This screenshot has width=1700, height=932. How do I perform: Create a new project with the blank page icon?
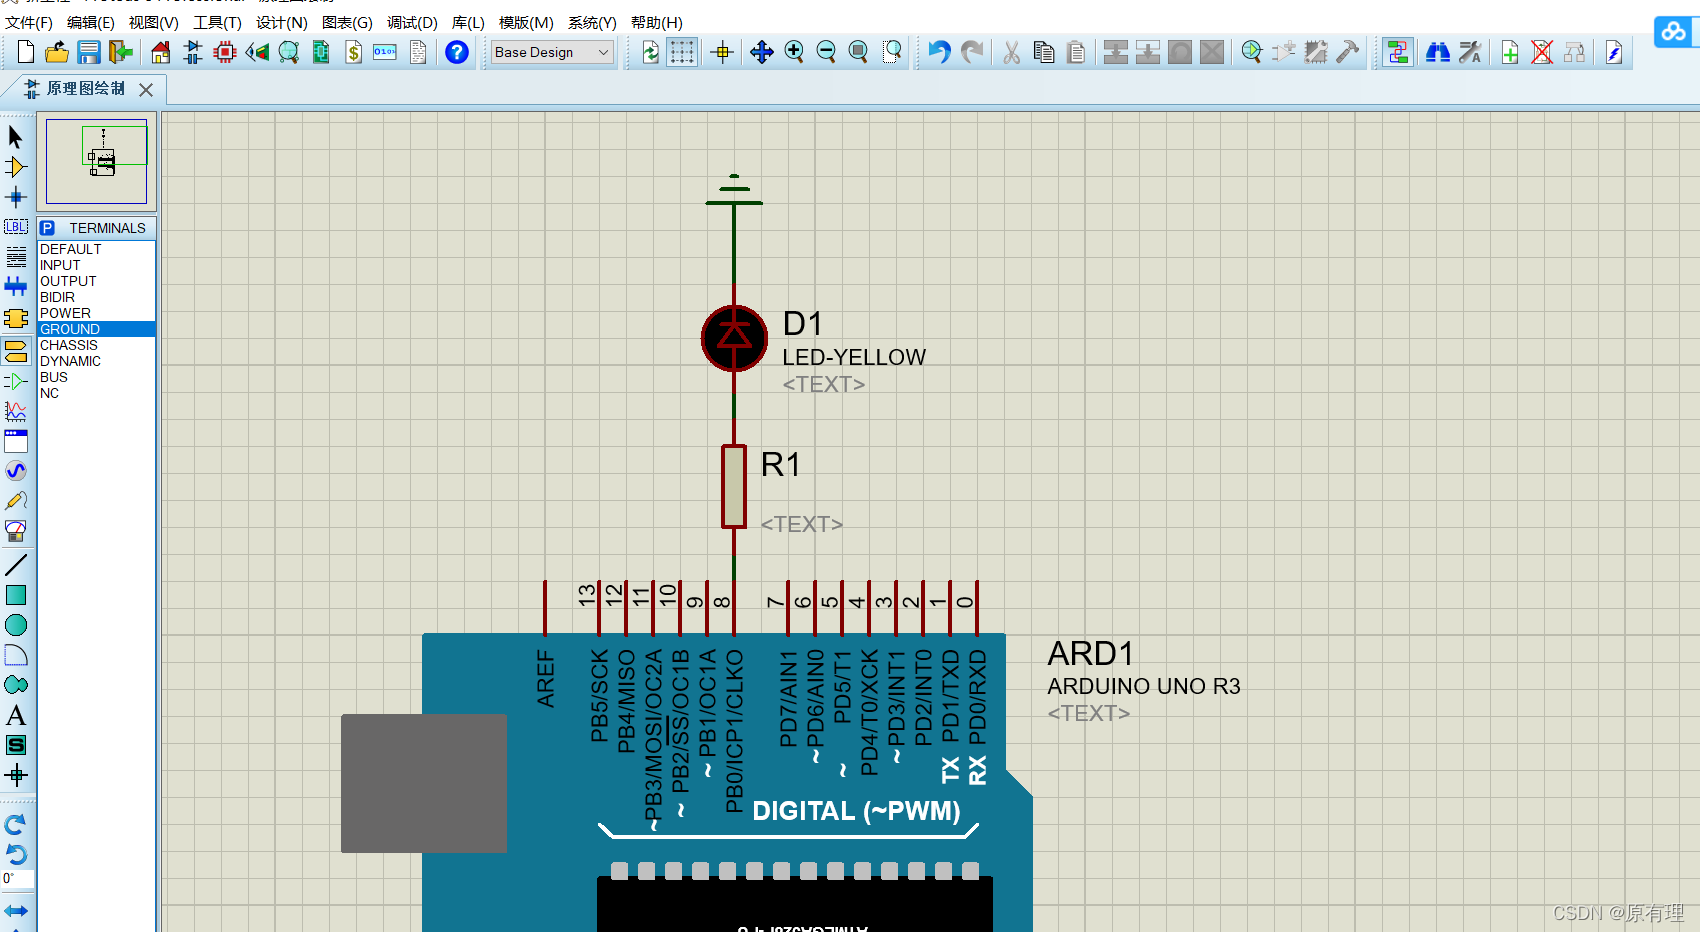[x=26, y=52]
